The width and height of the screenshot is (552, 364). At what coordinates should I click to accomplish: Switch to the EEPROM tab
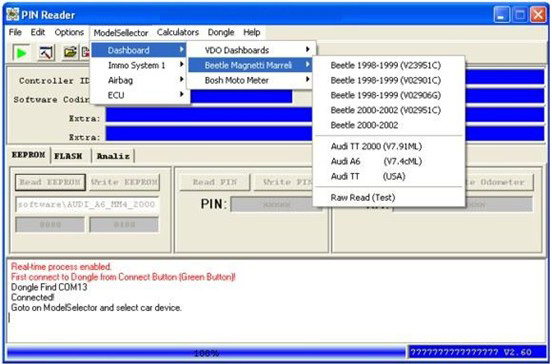click(x=28, y=155)
